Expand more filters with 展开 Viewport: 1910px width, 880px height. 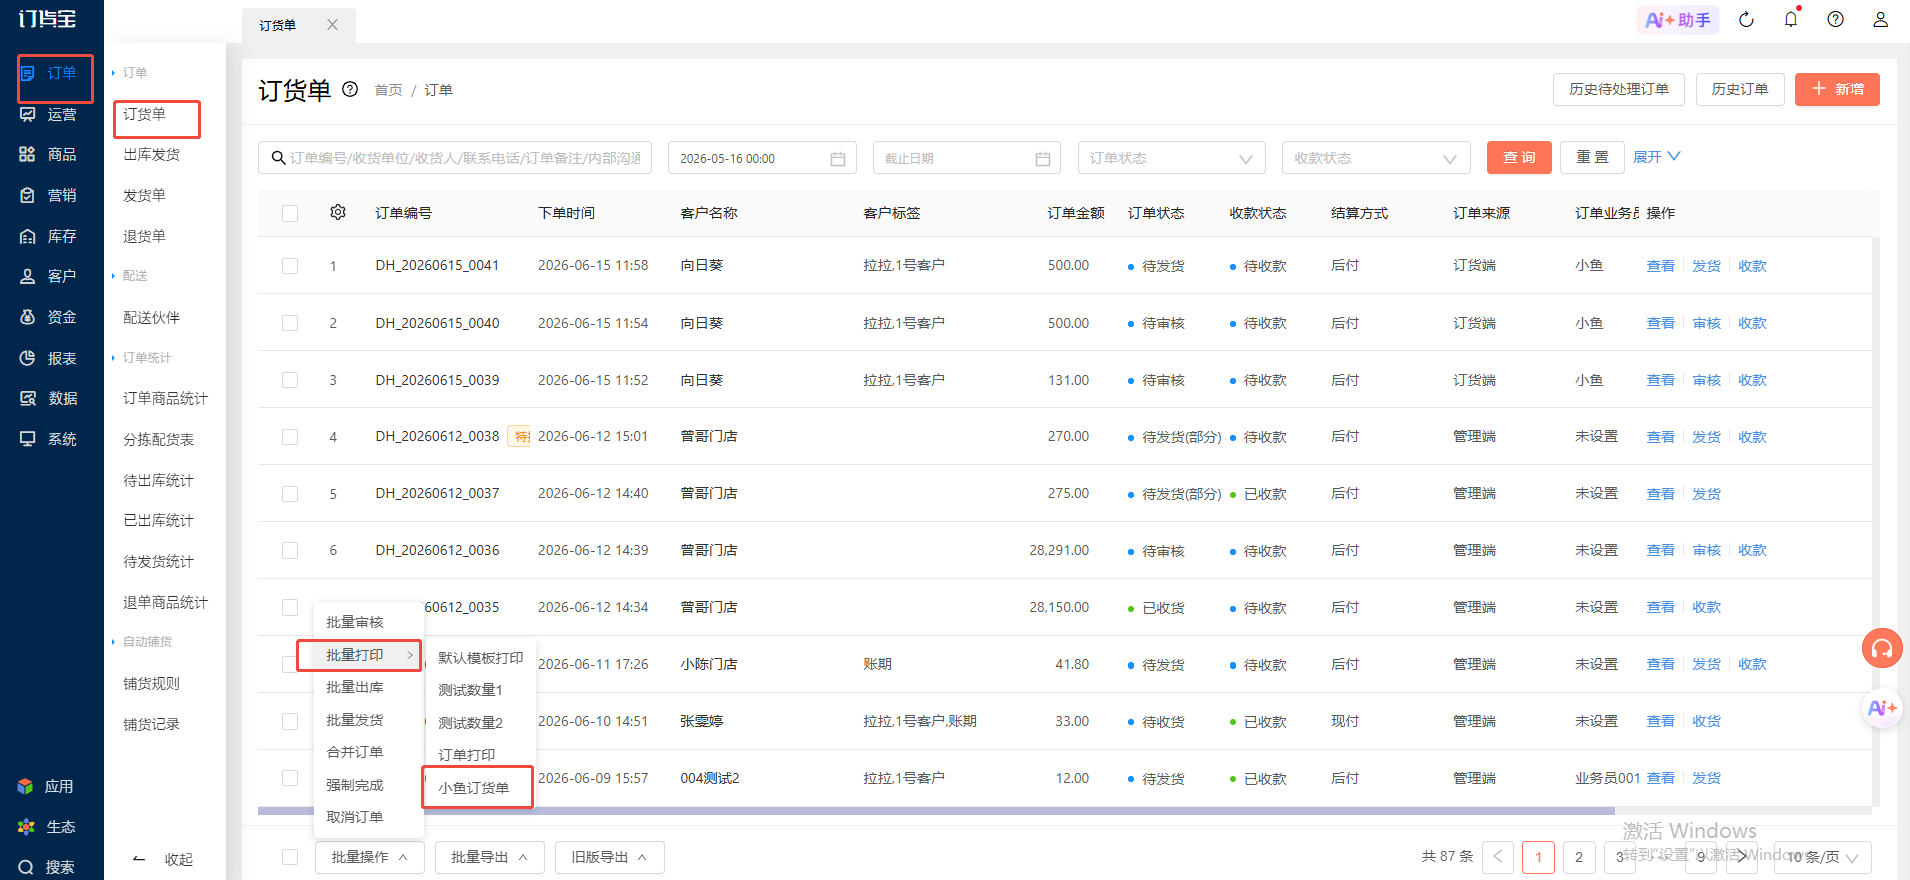pyautogui.click(x=1656, y=157)
